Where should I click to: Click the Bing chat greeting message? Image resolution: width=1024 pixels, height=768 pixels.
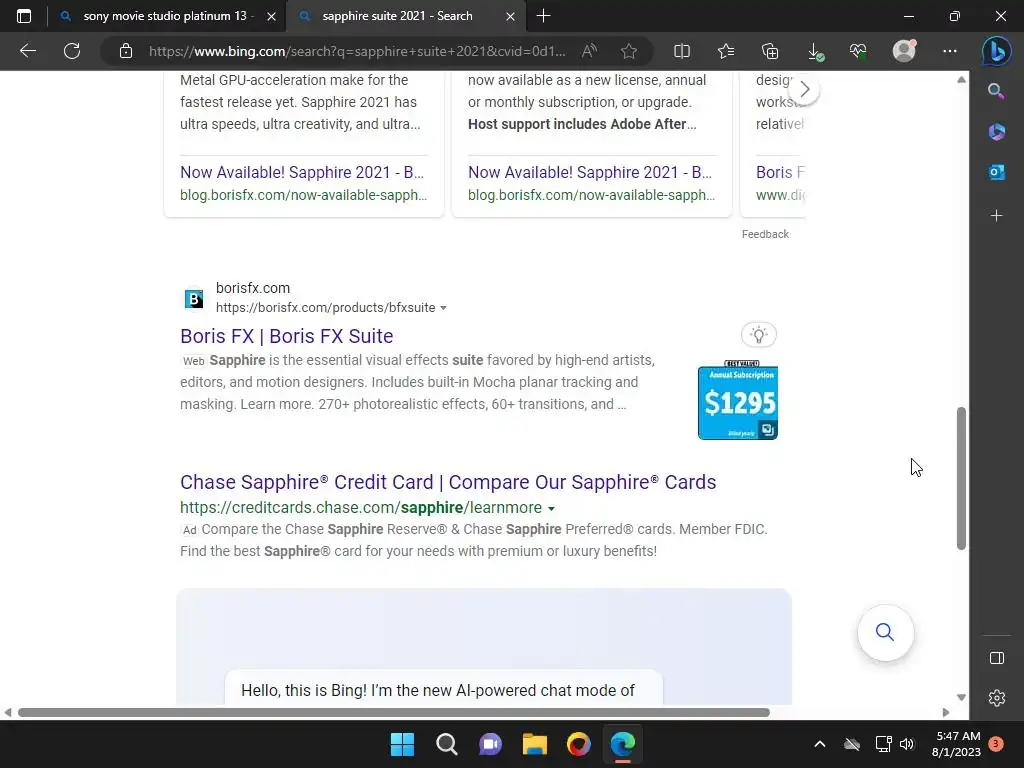pyautogui.click(x=438, y=690)
